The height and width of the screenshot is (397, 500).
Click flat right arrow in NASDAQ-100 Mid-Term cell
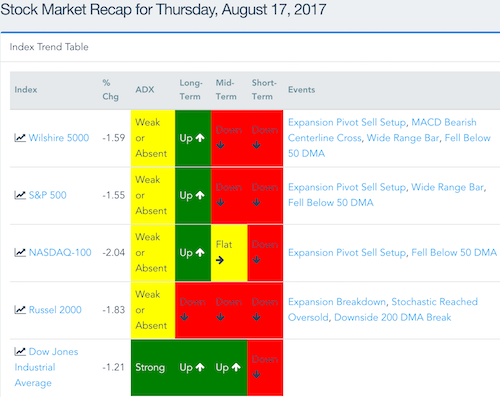(x=220, y=260)
